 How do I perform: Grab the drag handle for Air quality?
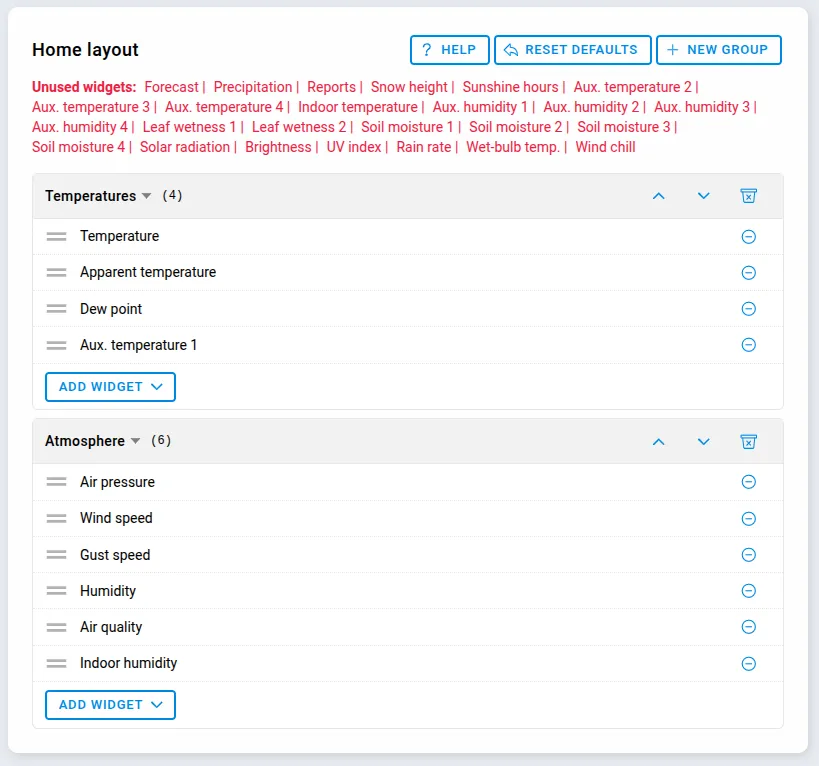pyautogui.click(x=56, y=627)
